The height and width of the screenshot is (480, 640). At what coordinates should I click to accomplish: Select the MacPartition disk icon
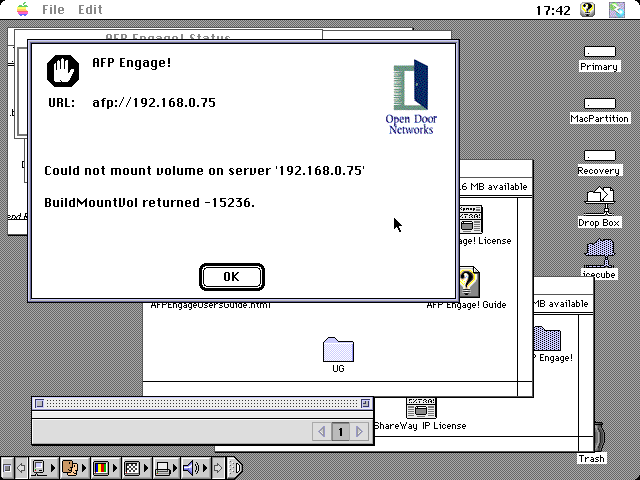599,104
